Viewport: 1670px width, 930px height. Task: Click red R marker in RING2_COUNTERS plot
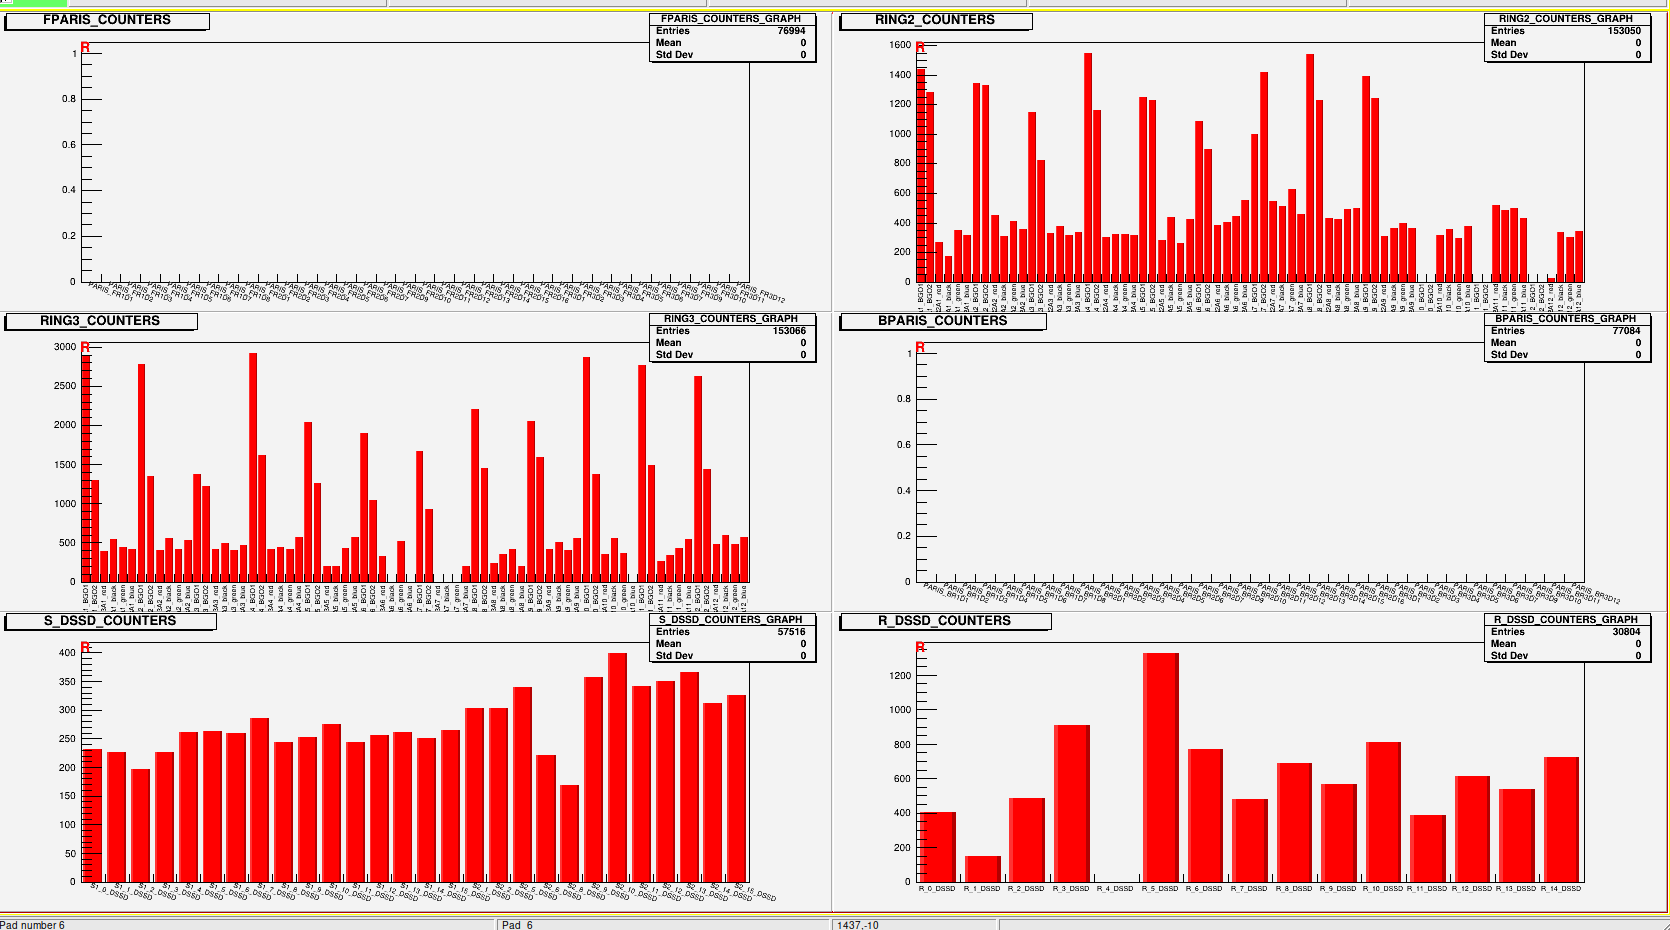(920, 48)
